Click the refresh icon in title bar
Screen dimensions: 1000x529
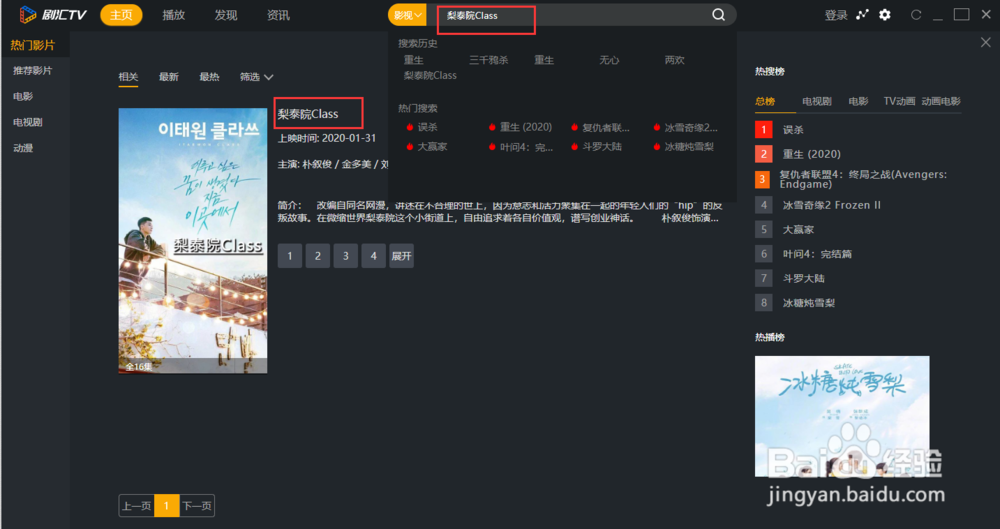916,15
